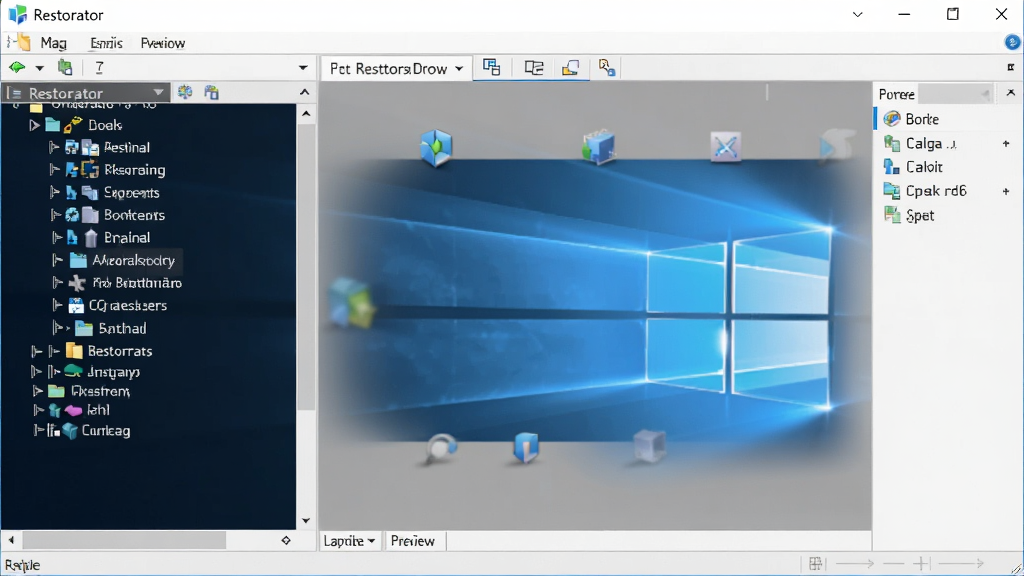
Task: Switch to the "Preview" tab below canvas
Action: coord(412,541)
